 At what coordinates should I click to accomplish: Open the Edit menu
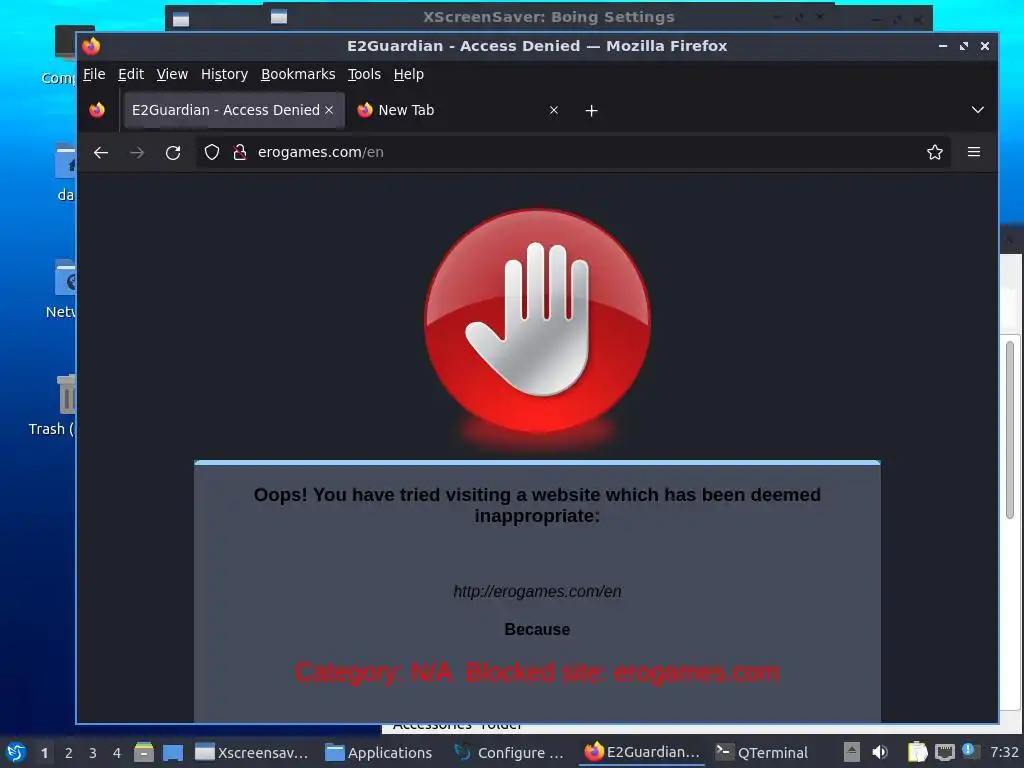[131, 74]
